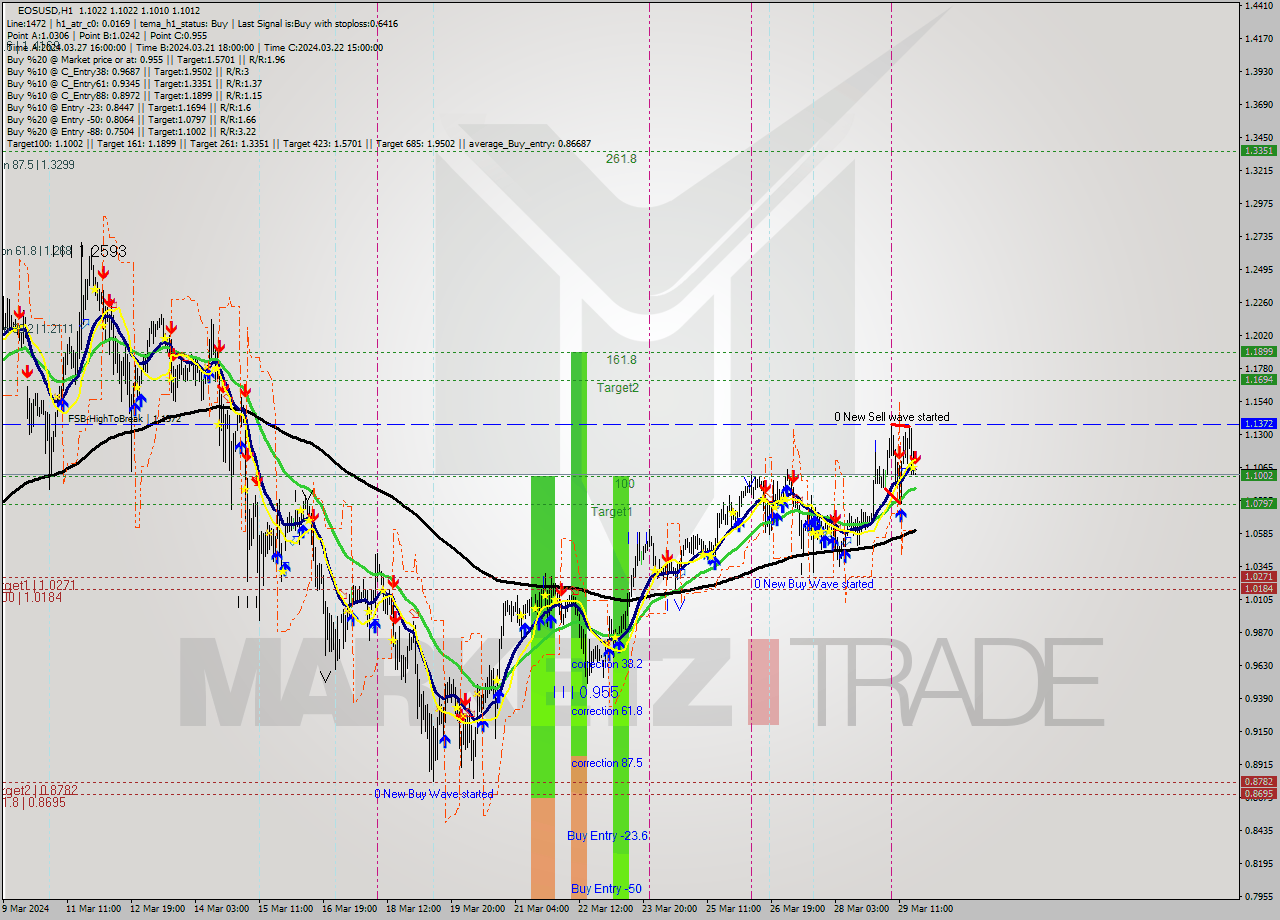Click the 'I I I 0.955' point label

586,692
